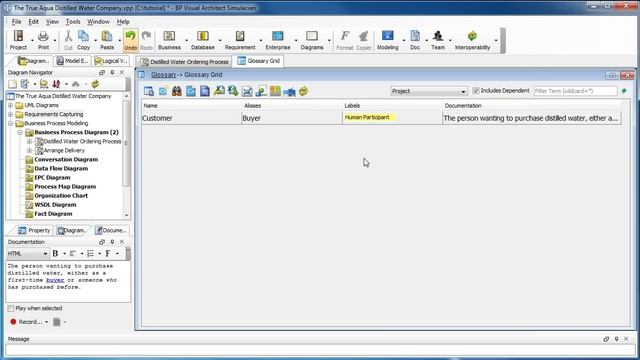Open the Project scope dropdown
Screen dimensions: 640x360
pos(429,91)
